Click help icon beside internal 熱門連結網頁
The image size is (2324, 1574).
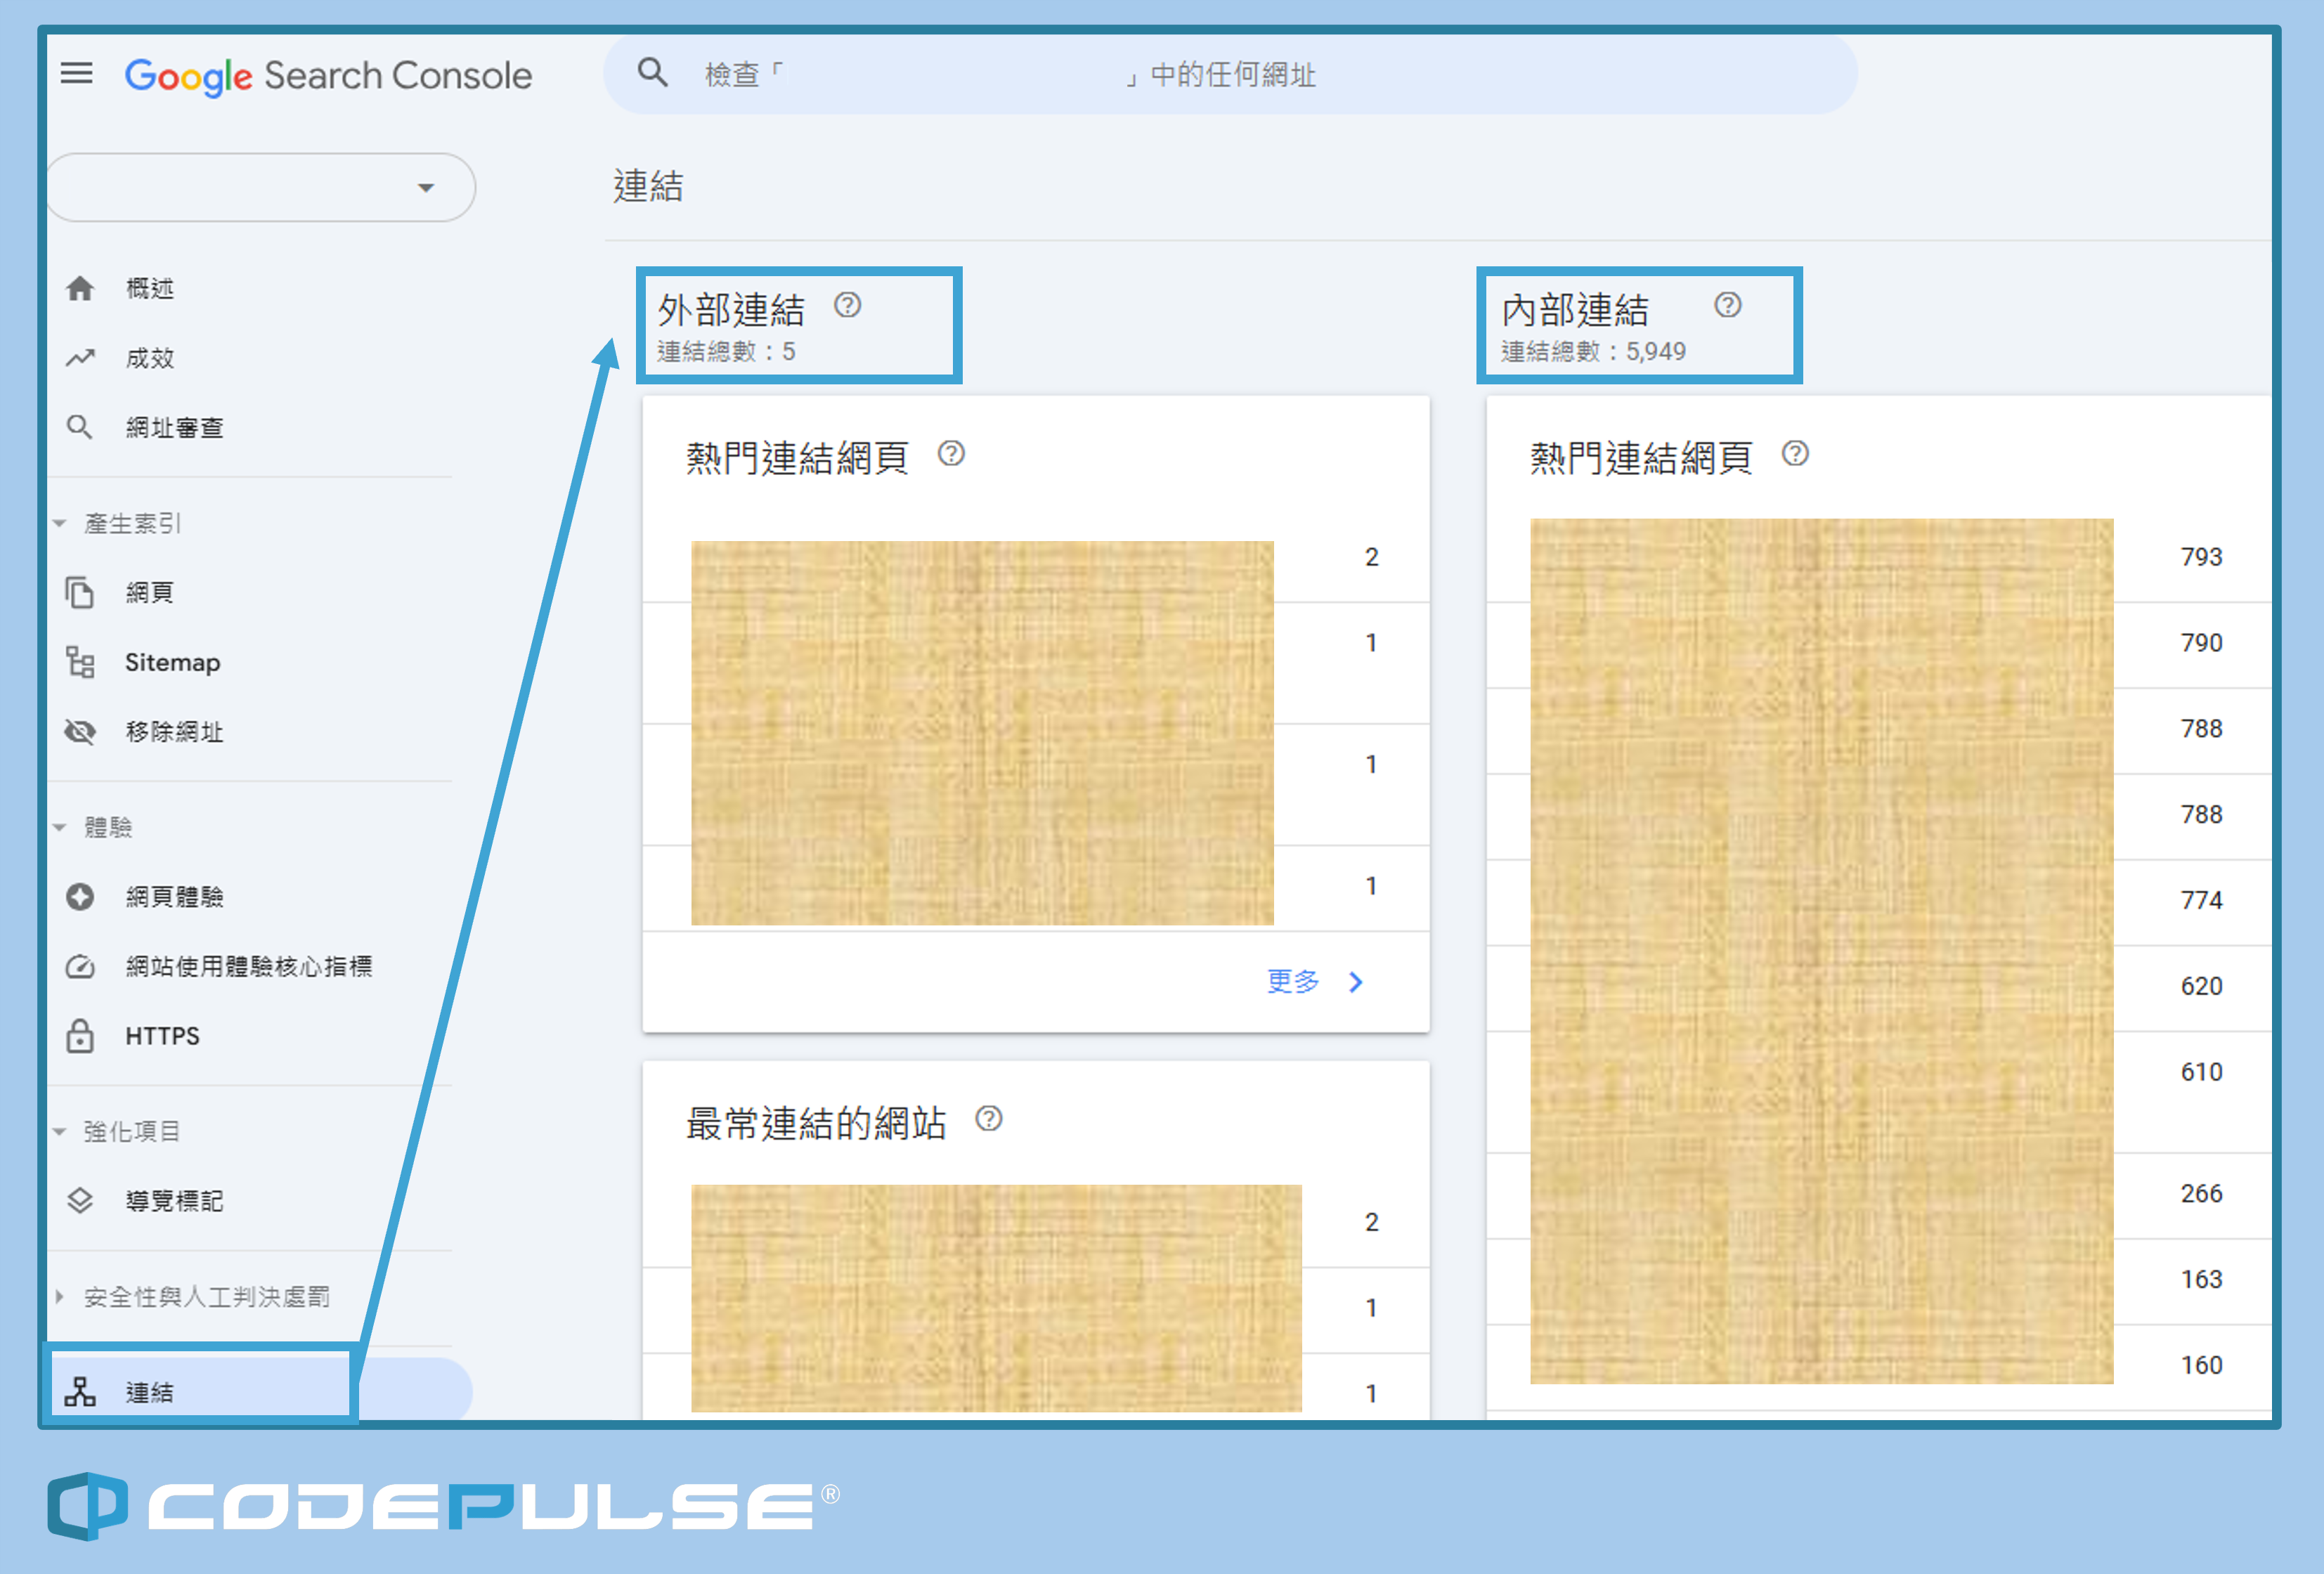tap(1795, 454)
